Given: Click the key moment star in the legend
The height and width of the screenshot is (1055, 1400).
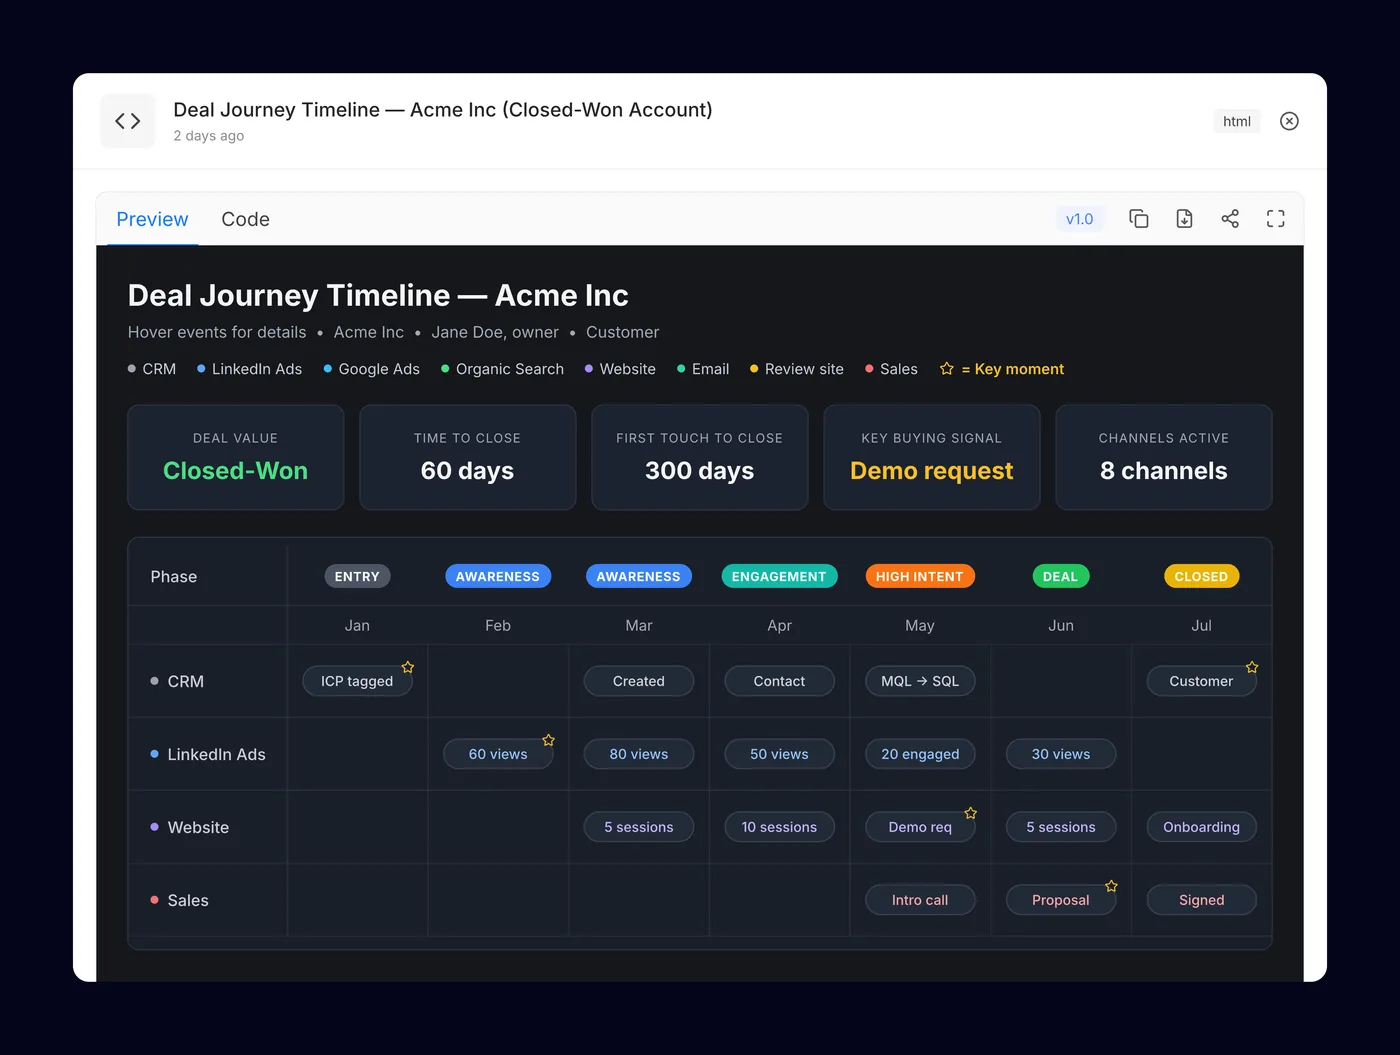Looking at the screenshot, I should point(947,369).
